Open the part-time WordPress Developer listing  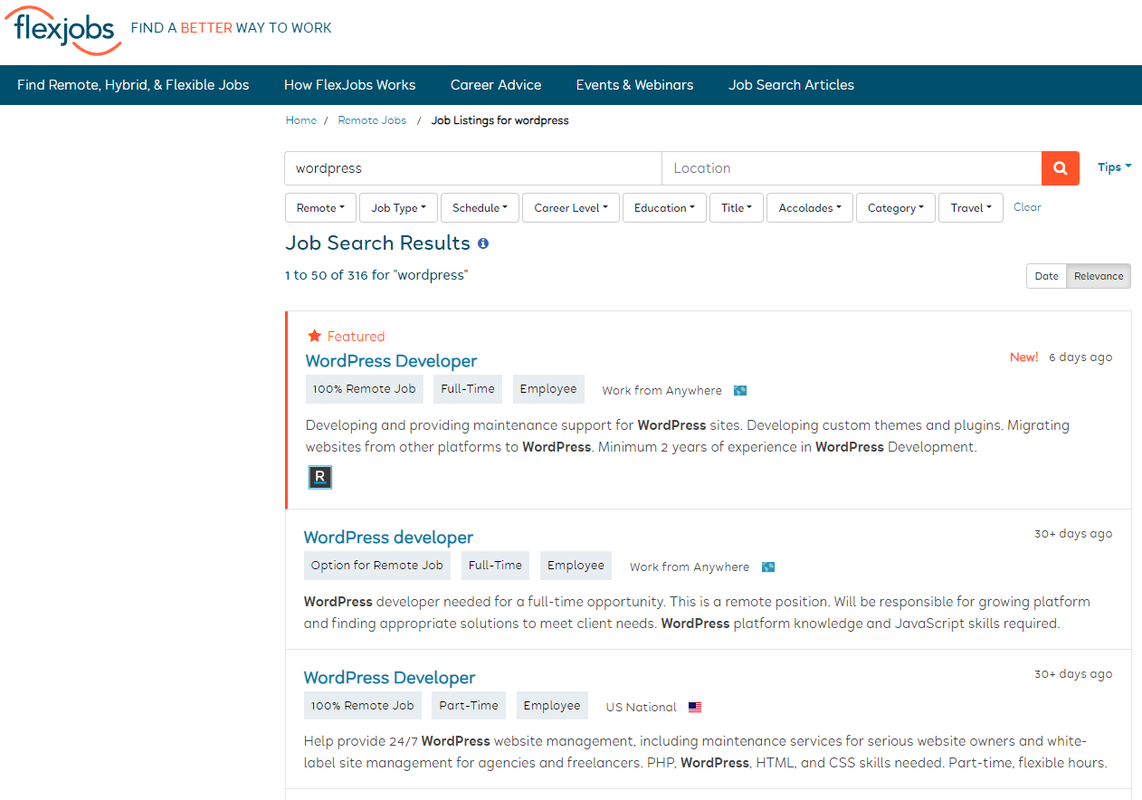[x=389, y=678]
